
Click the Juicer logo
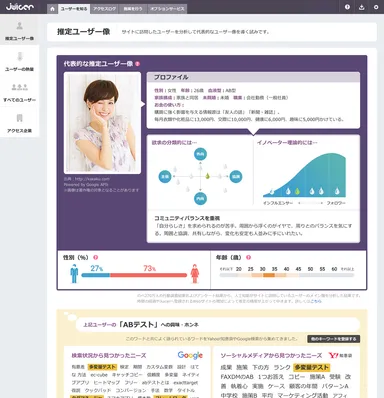coord(20,6)
